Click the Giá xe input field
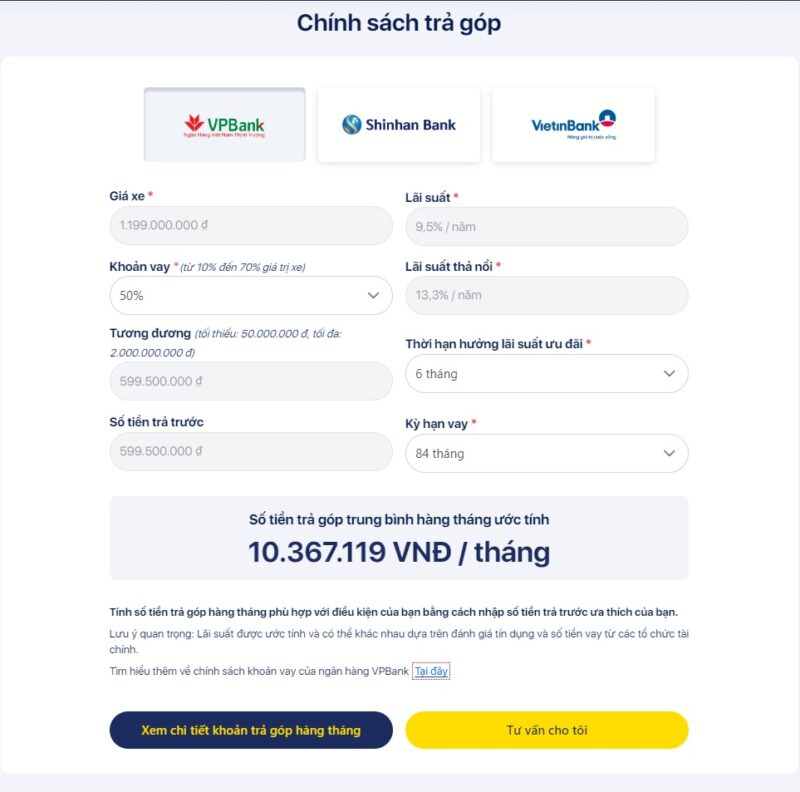Viewport: 800px width, 792px height. click(x=250, y=226)
